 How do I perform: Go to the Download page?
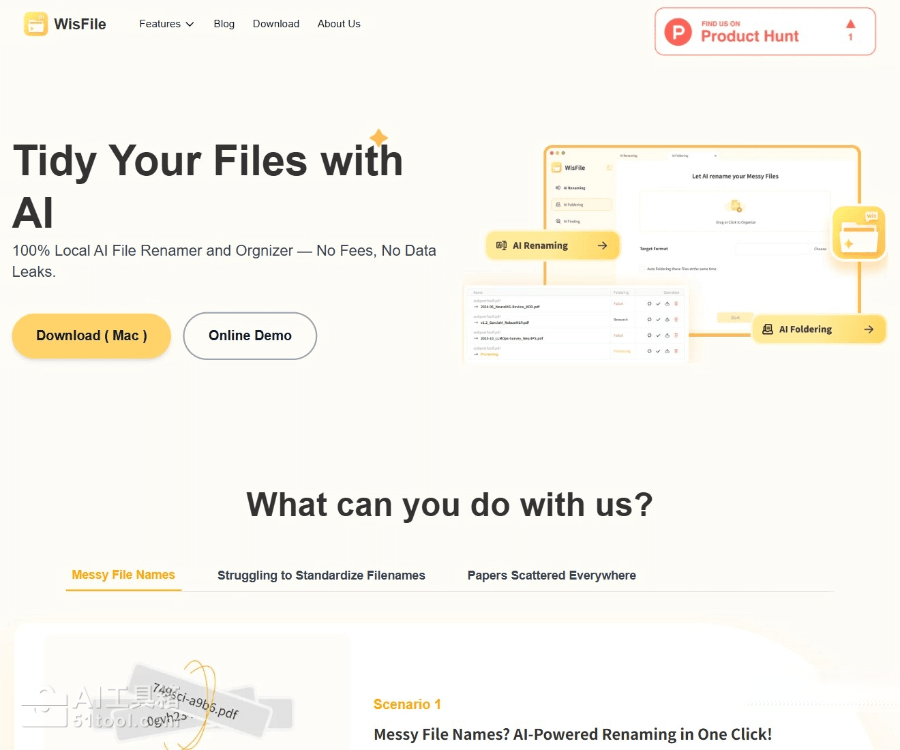click(276, 24)
